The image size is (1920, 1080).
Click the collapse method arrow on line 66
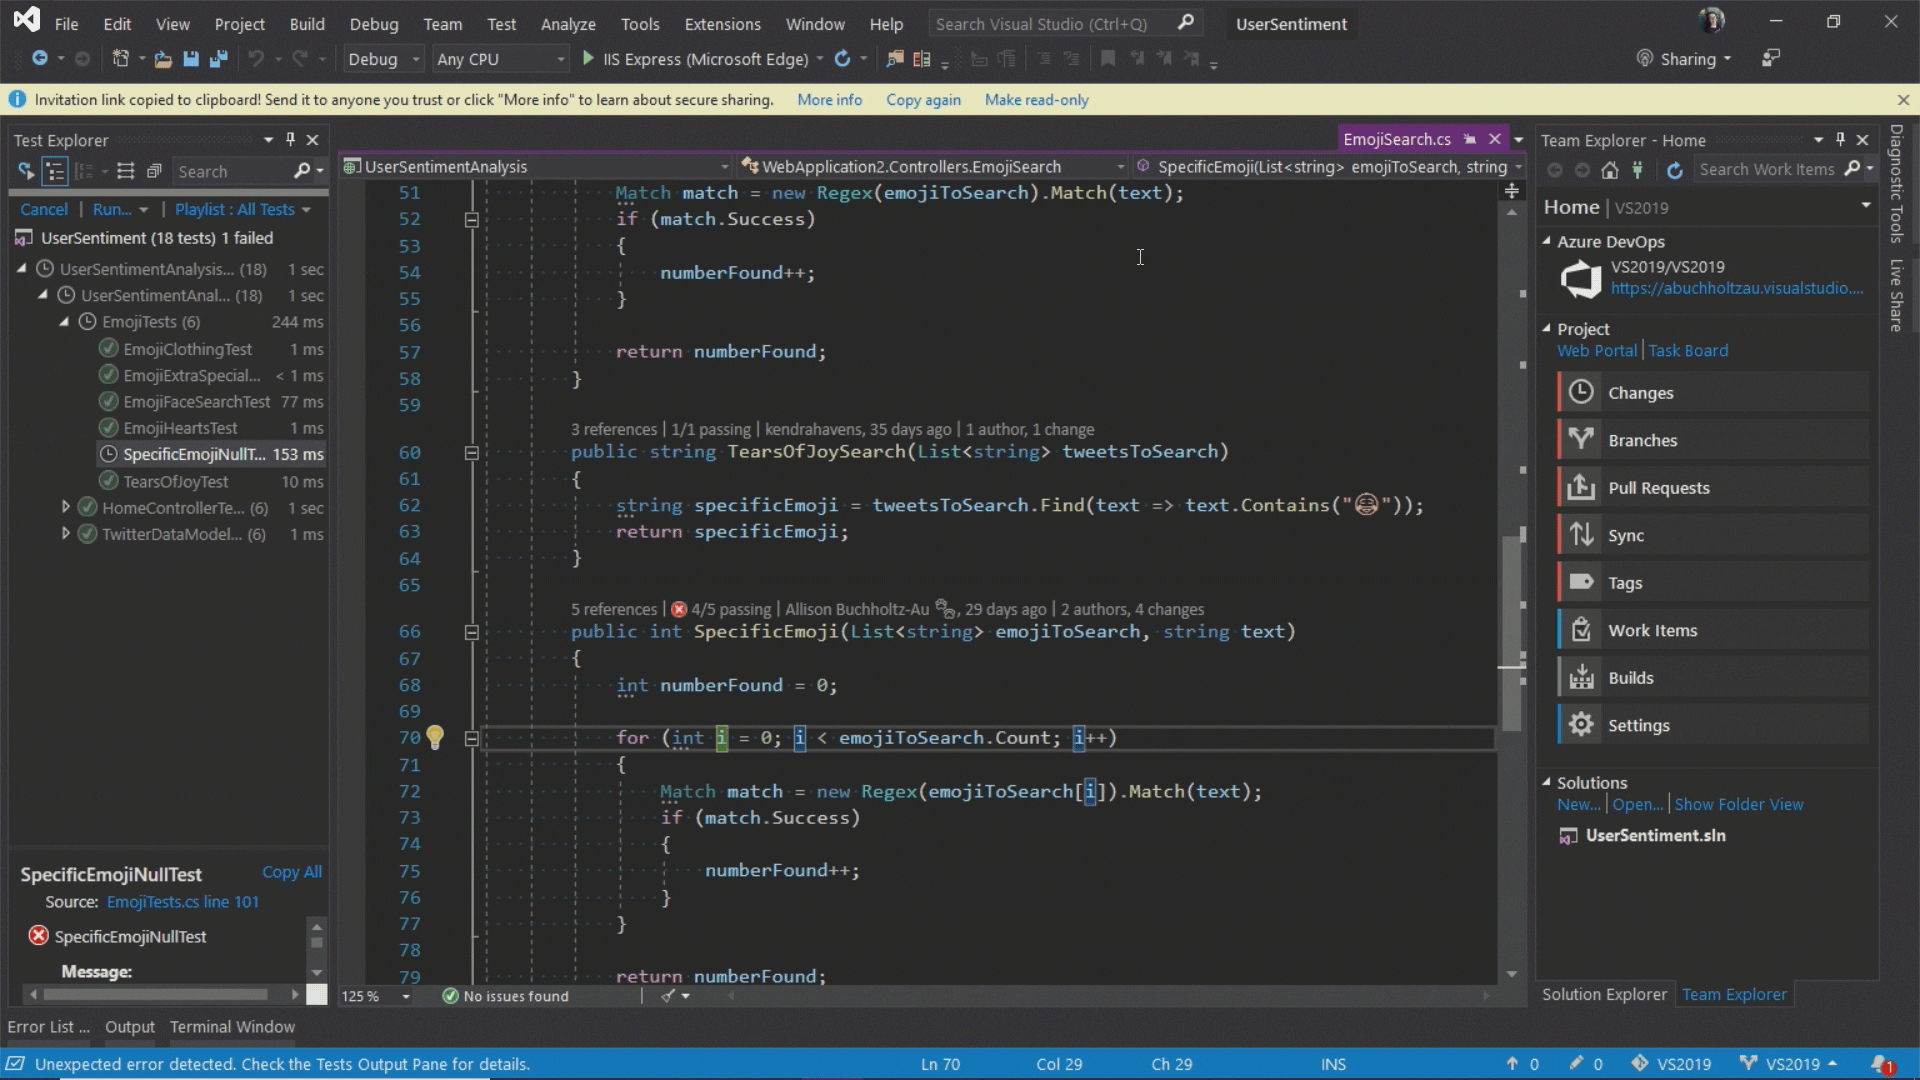coord(471,630)
